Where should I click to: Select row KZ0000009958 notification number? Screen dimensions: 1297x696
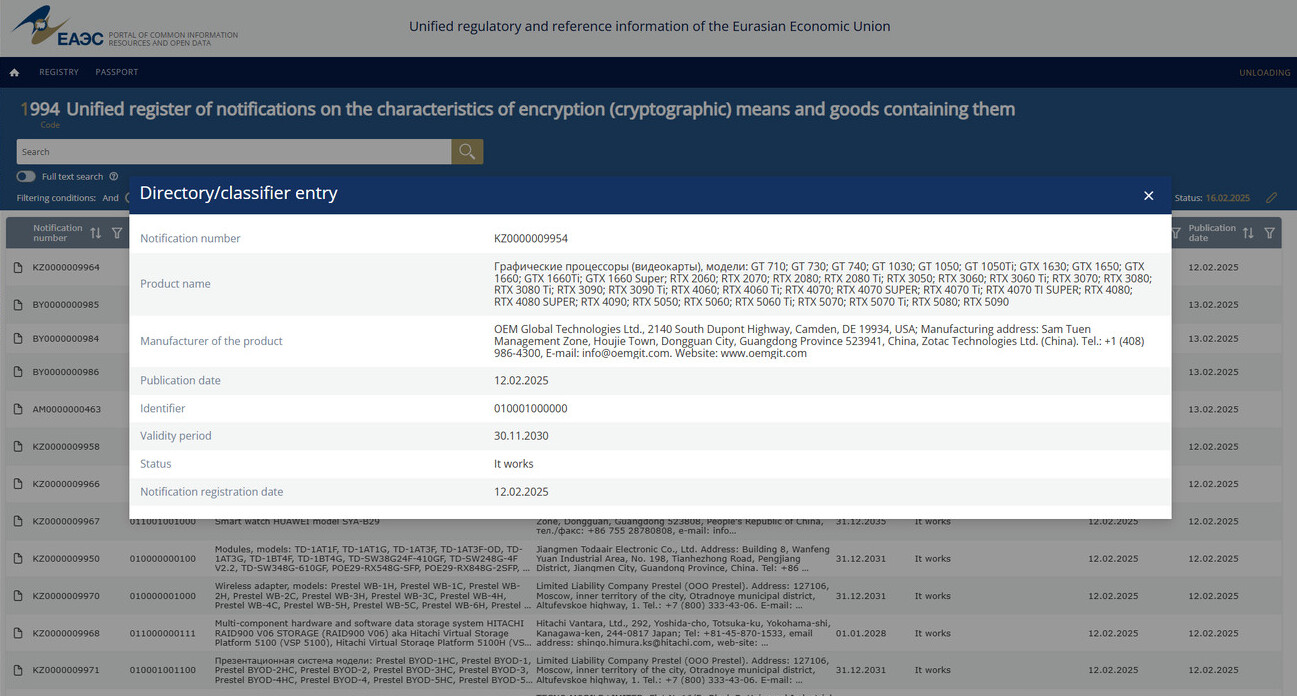point(66,447)
